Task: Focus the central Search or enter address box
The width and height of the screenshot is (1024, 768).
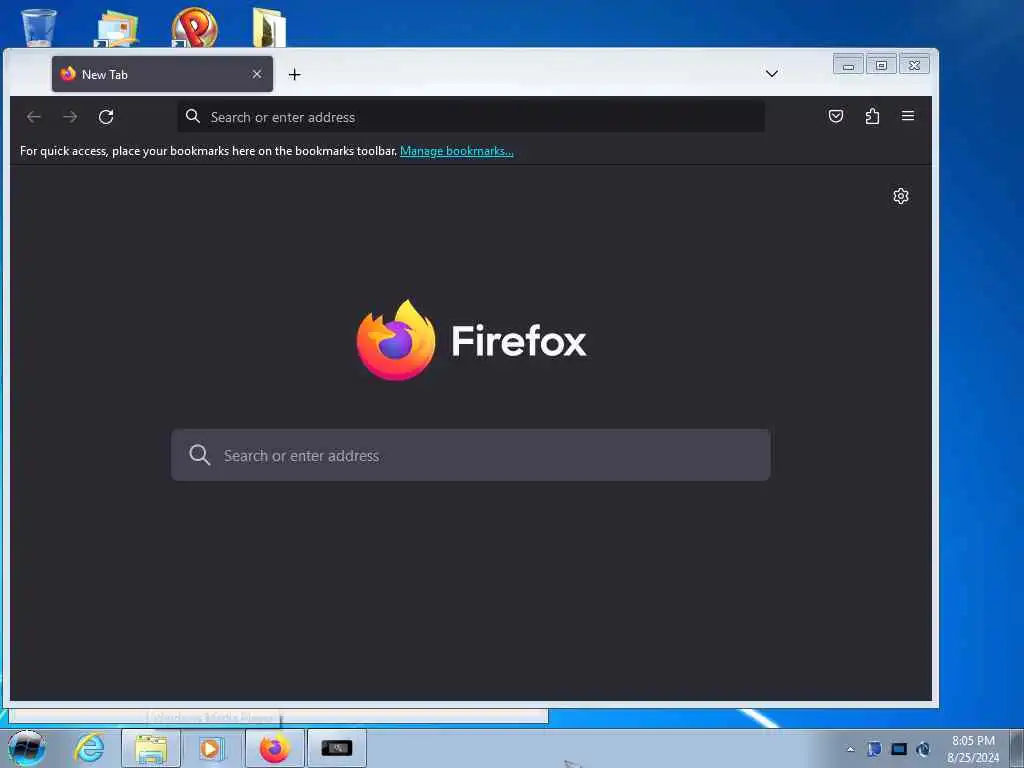Action: (x=471, y=455)
